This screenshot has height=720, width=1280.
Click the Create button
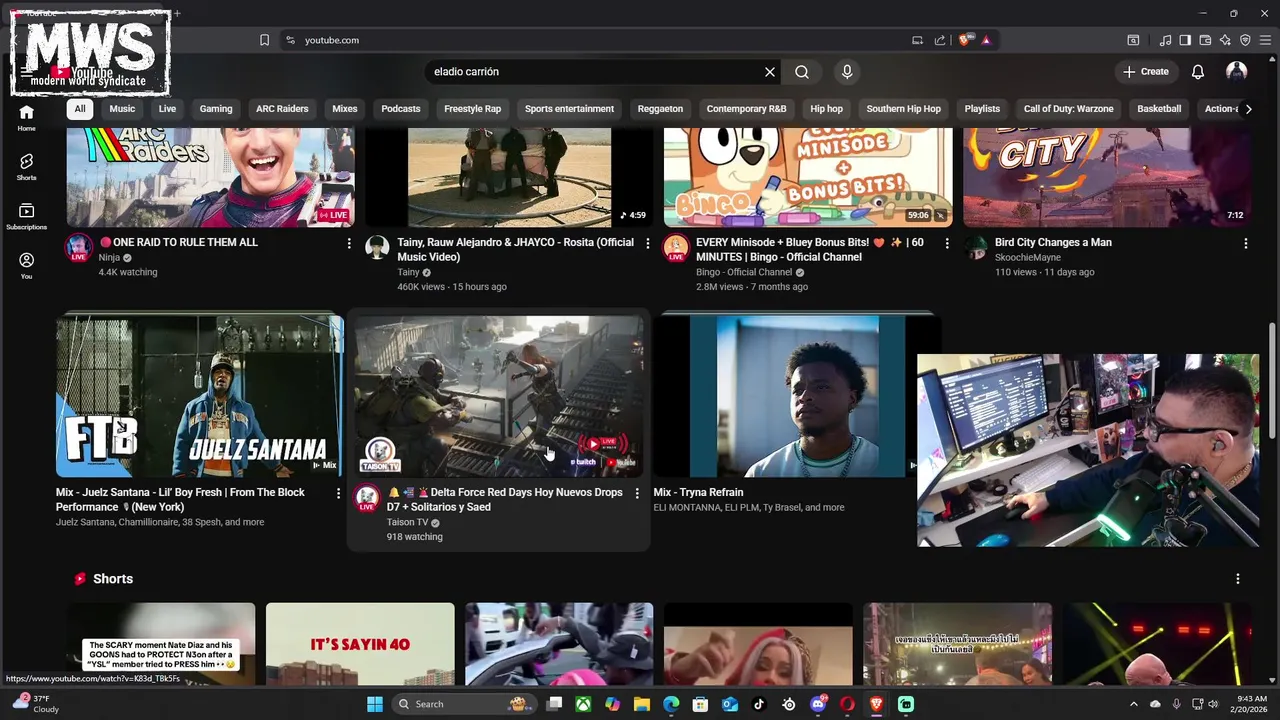tap(1145, 72)
